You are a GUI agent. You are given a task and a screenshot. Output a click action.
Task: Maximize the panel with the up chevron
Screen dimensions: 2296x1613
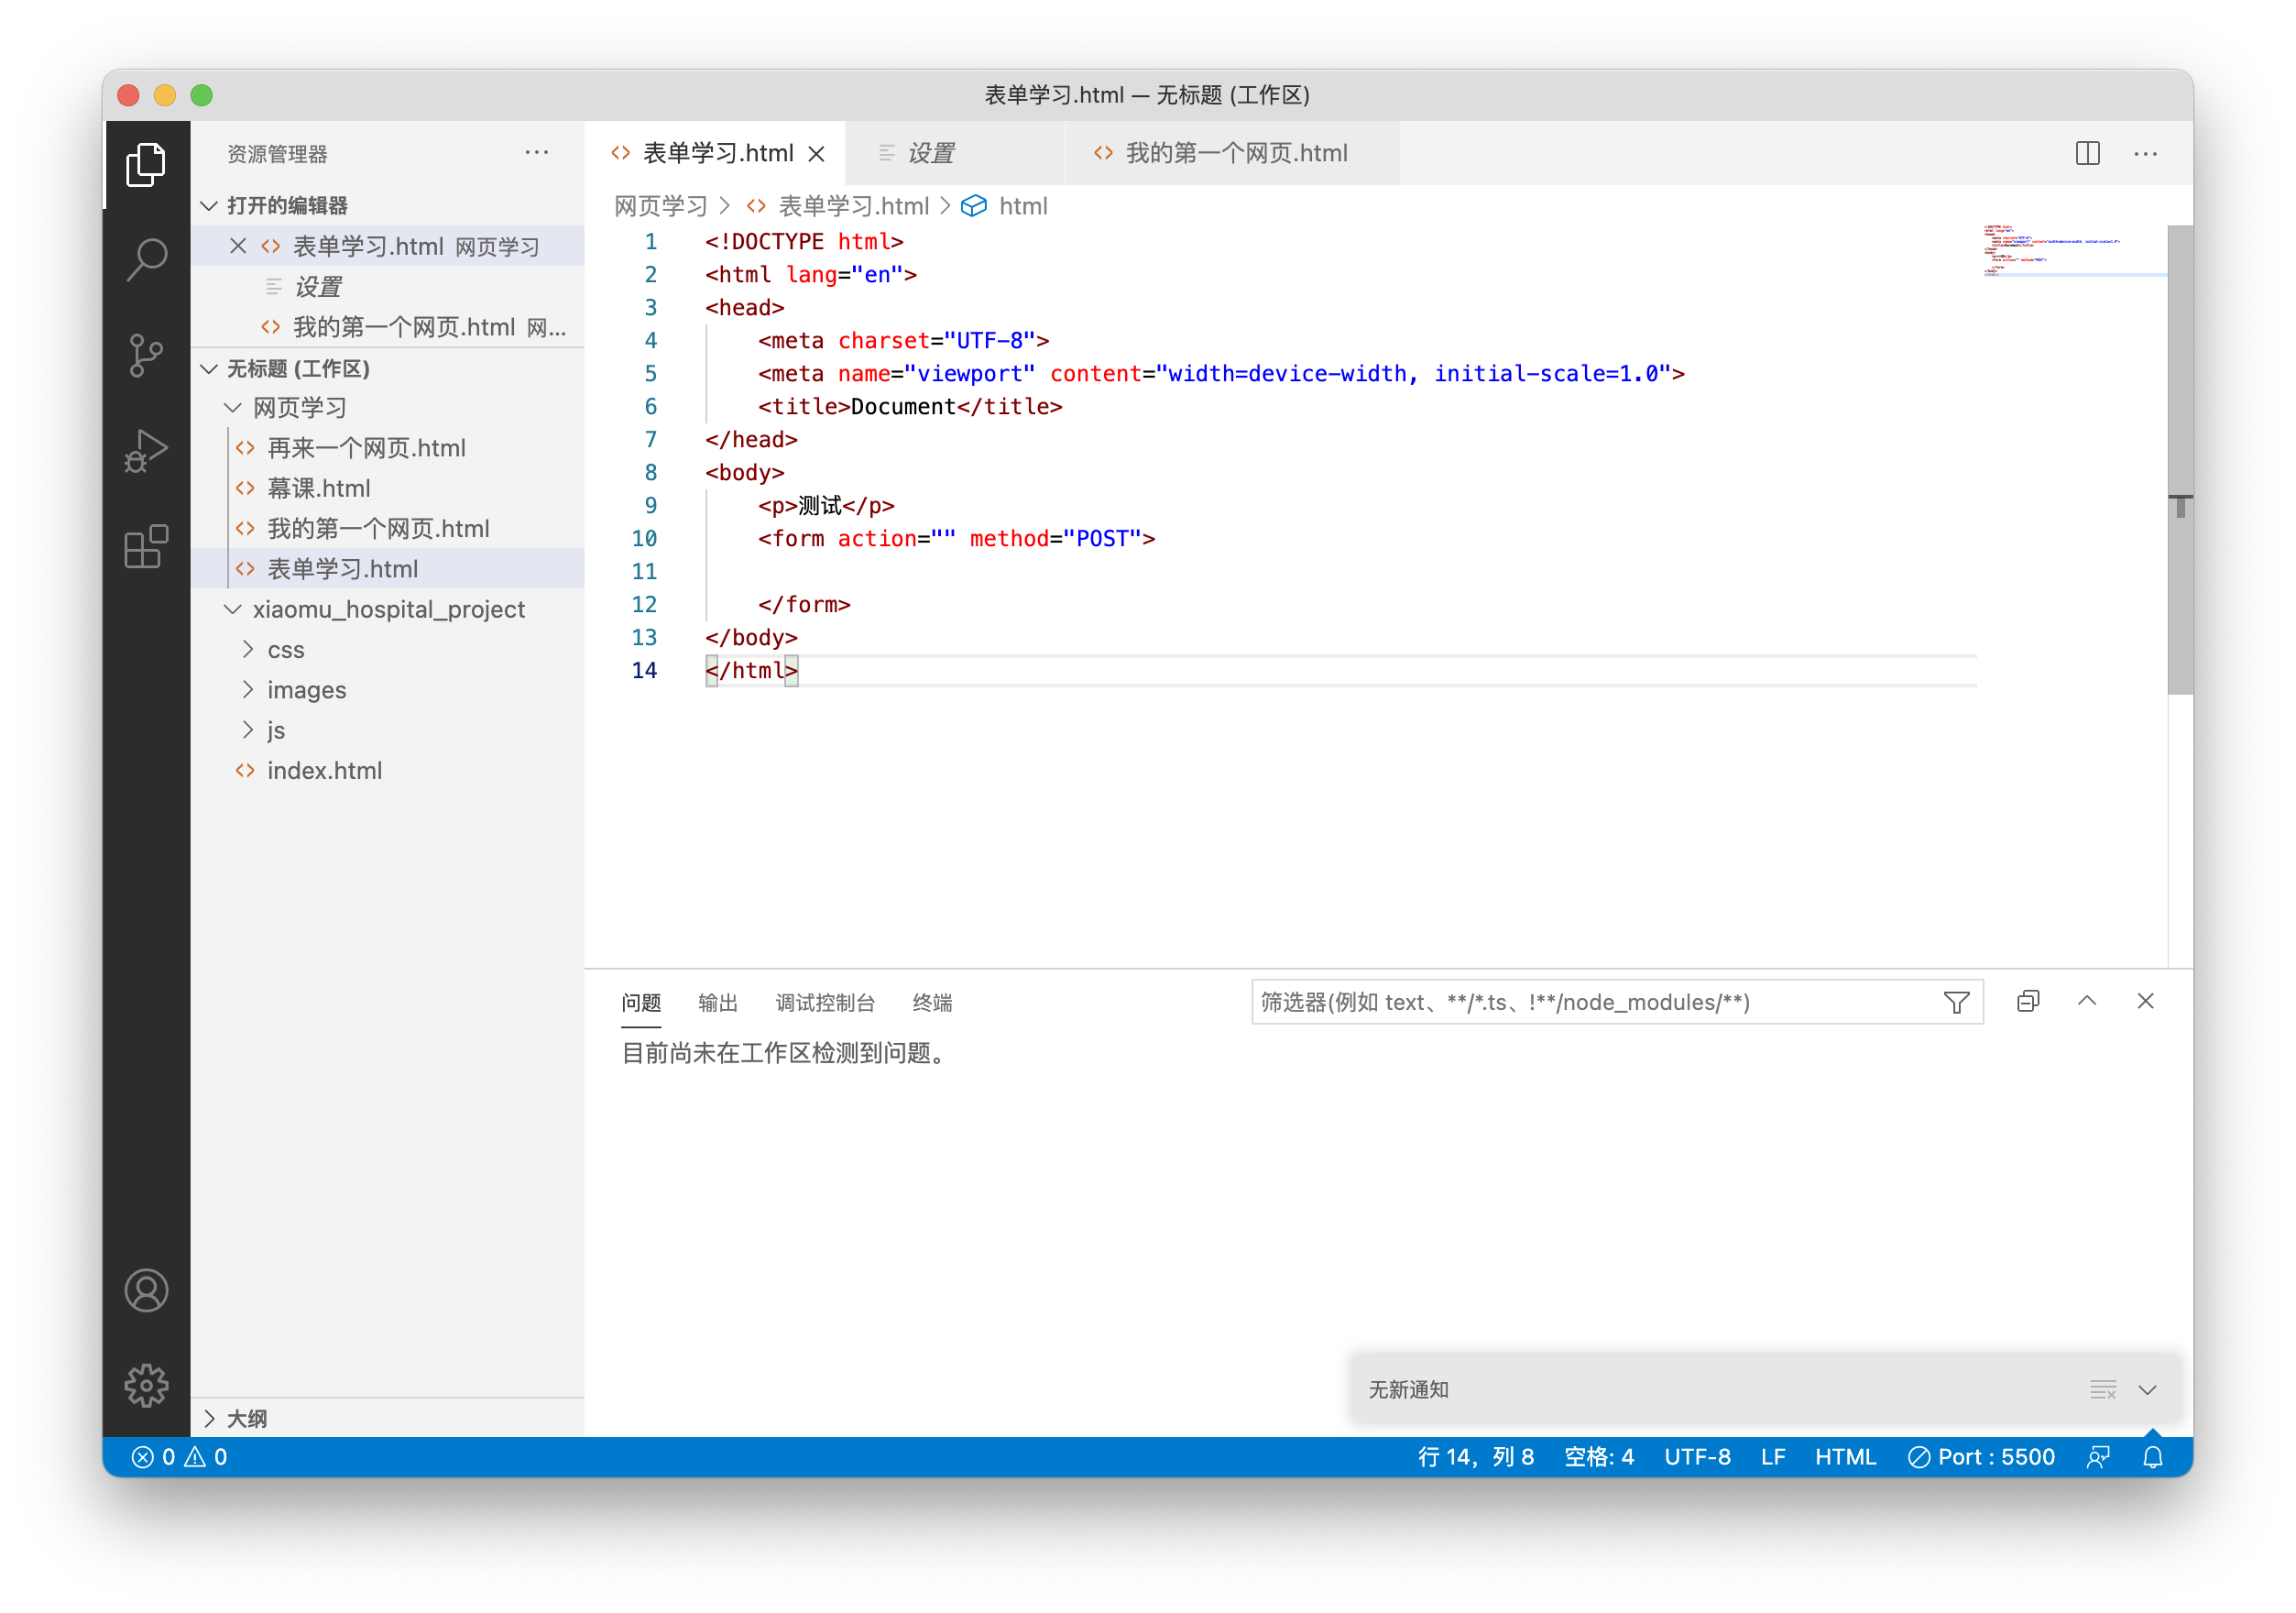coord(2086,1001)
